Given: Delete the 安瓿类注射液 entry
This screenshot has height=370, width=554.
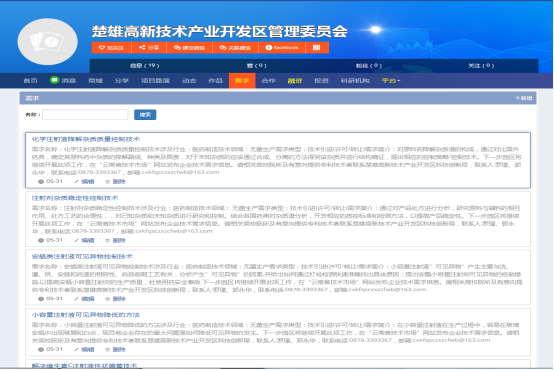Looking at the screenshot, I should (x=116, y=299).
